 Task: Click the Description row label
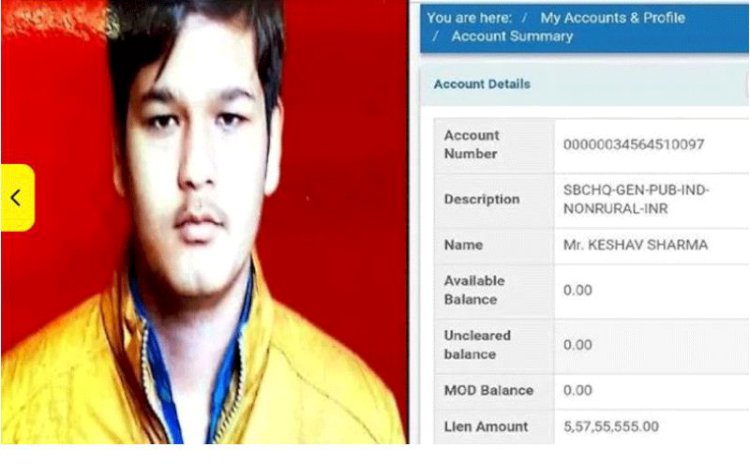coord(482,199)
